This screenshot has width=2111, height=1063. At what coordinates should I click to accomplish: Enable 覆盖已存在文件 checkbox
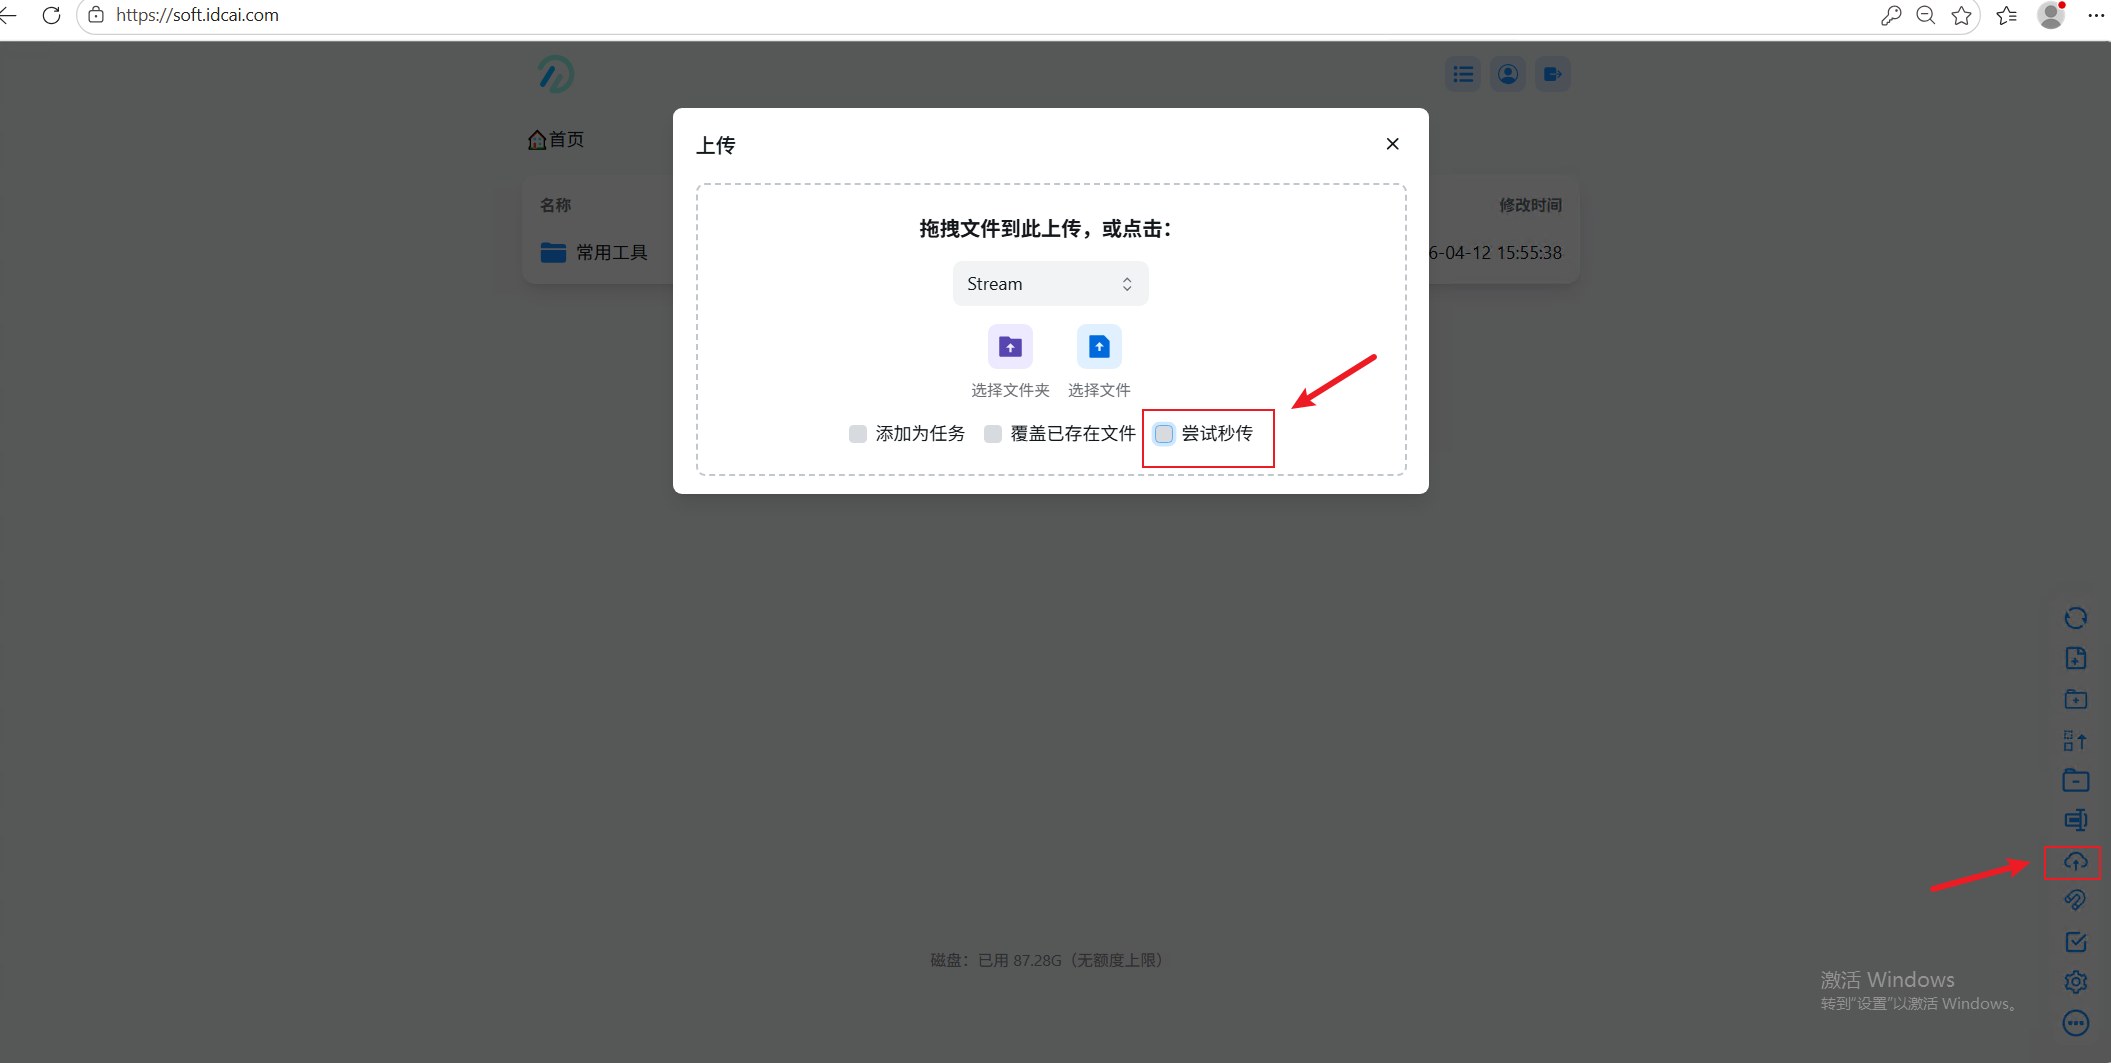pos(992,433)
